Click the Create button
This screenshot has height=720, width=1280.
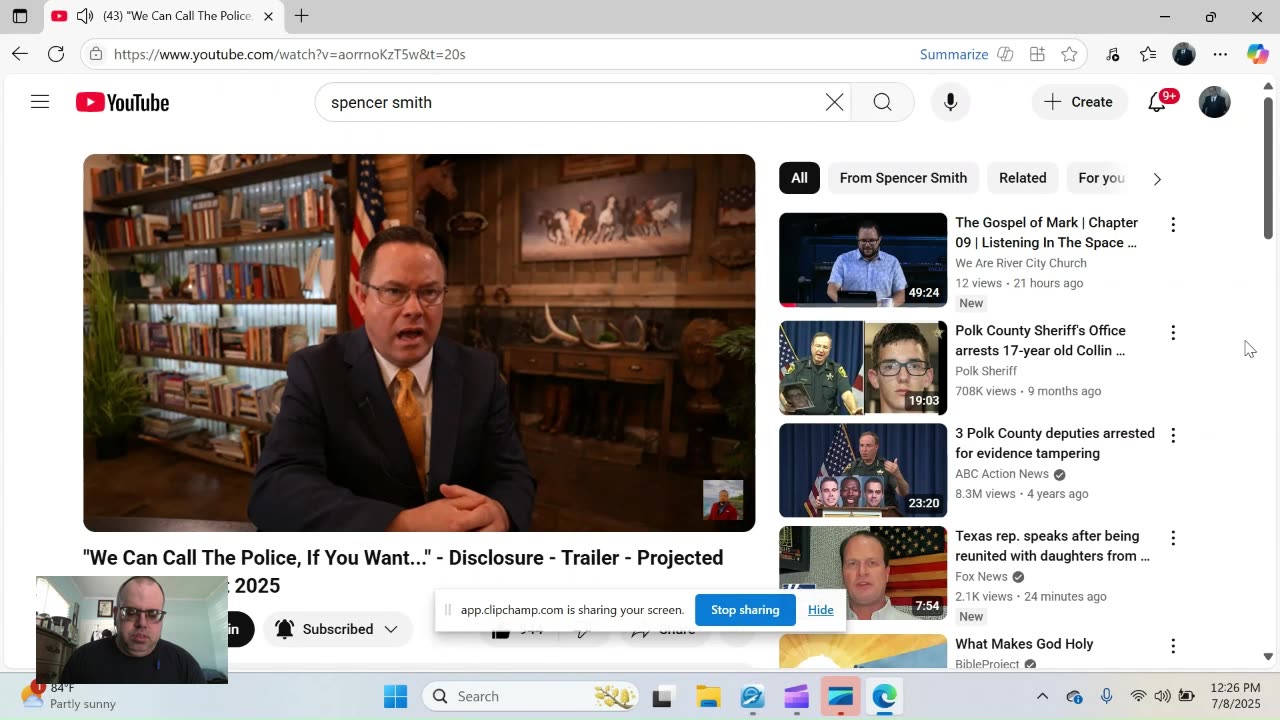1078,102
